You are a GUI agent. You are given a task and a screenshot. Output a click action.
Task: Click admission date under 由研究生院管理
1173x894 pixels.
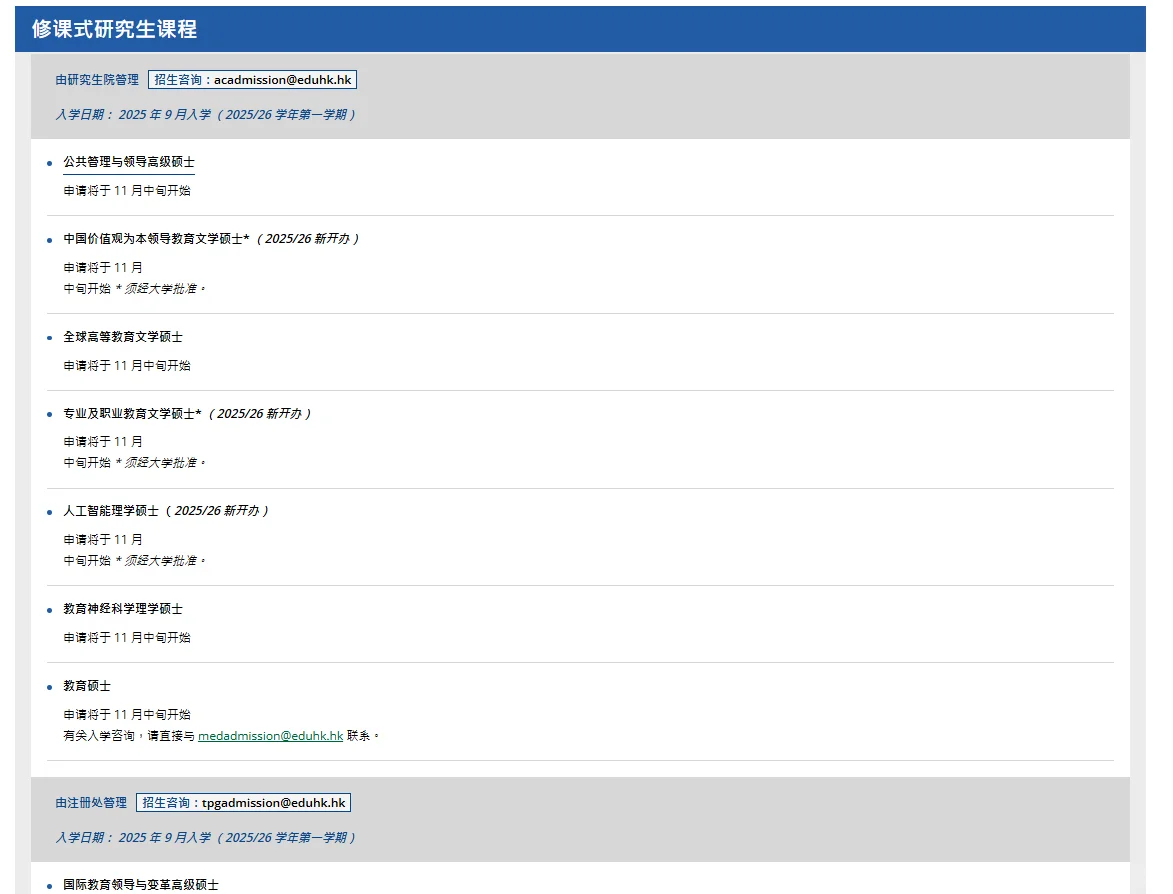[x=206, y=114]
